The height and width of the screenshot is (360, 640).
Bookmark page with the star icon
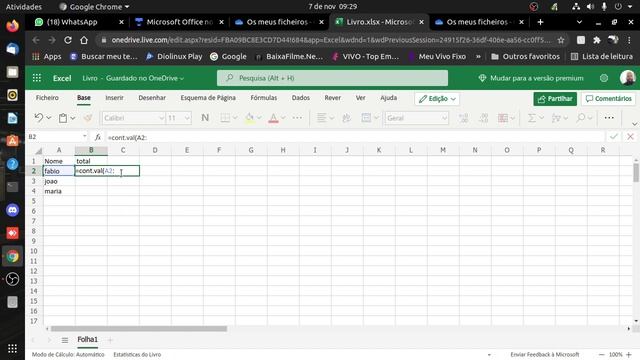coord(561,40)
